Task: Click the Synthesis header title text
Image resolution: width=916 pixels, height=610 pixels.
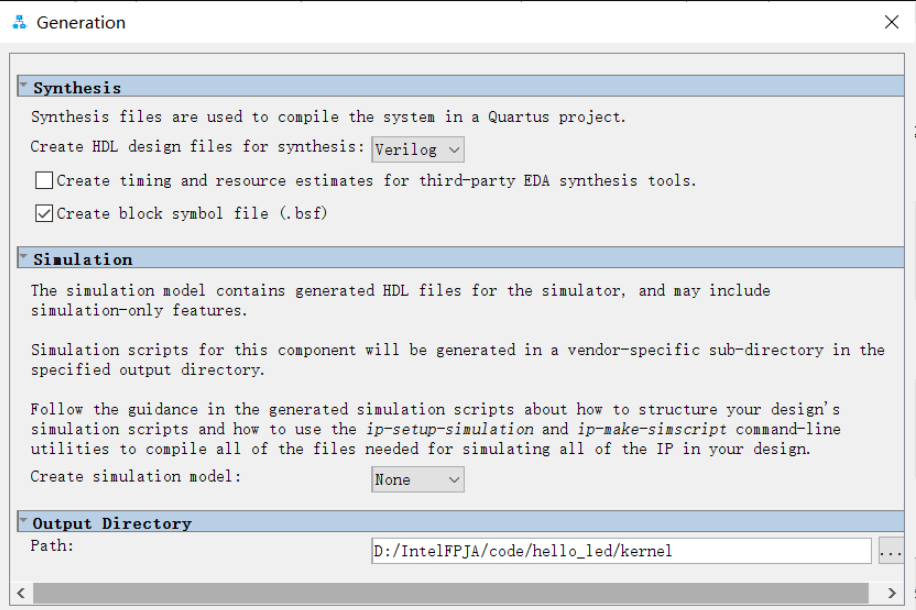Action: click(77, 88)
